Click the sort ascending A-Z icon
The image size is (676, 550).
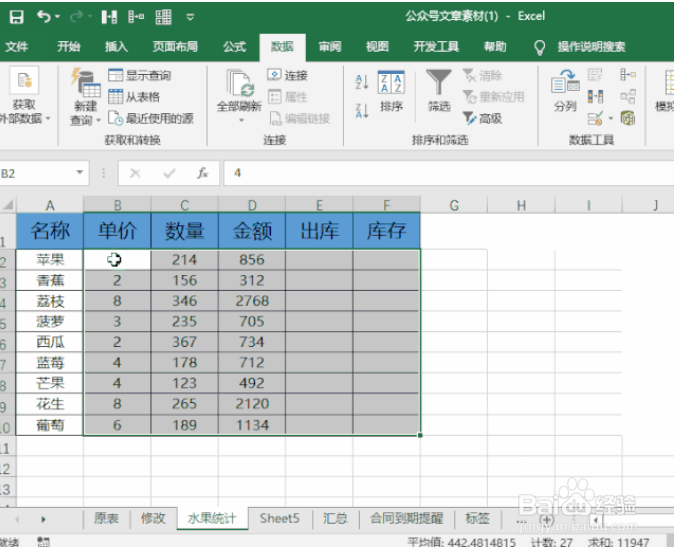point(362,82)
